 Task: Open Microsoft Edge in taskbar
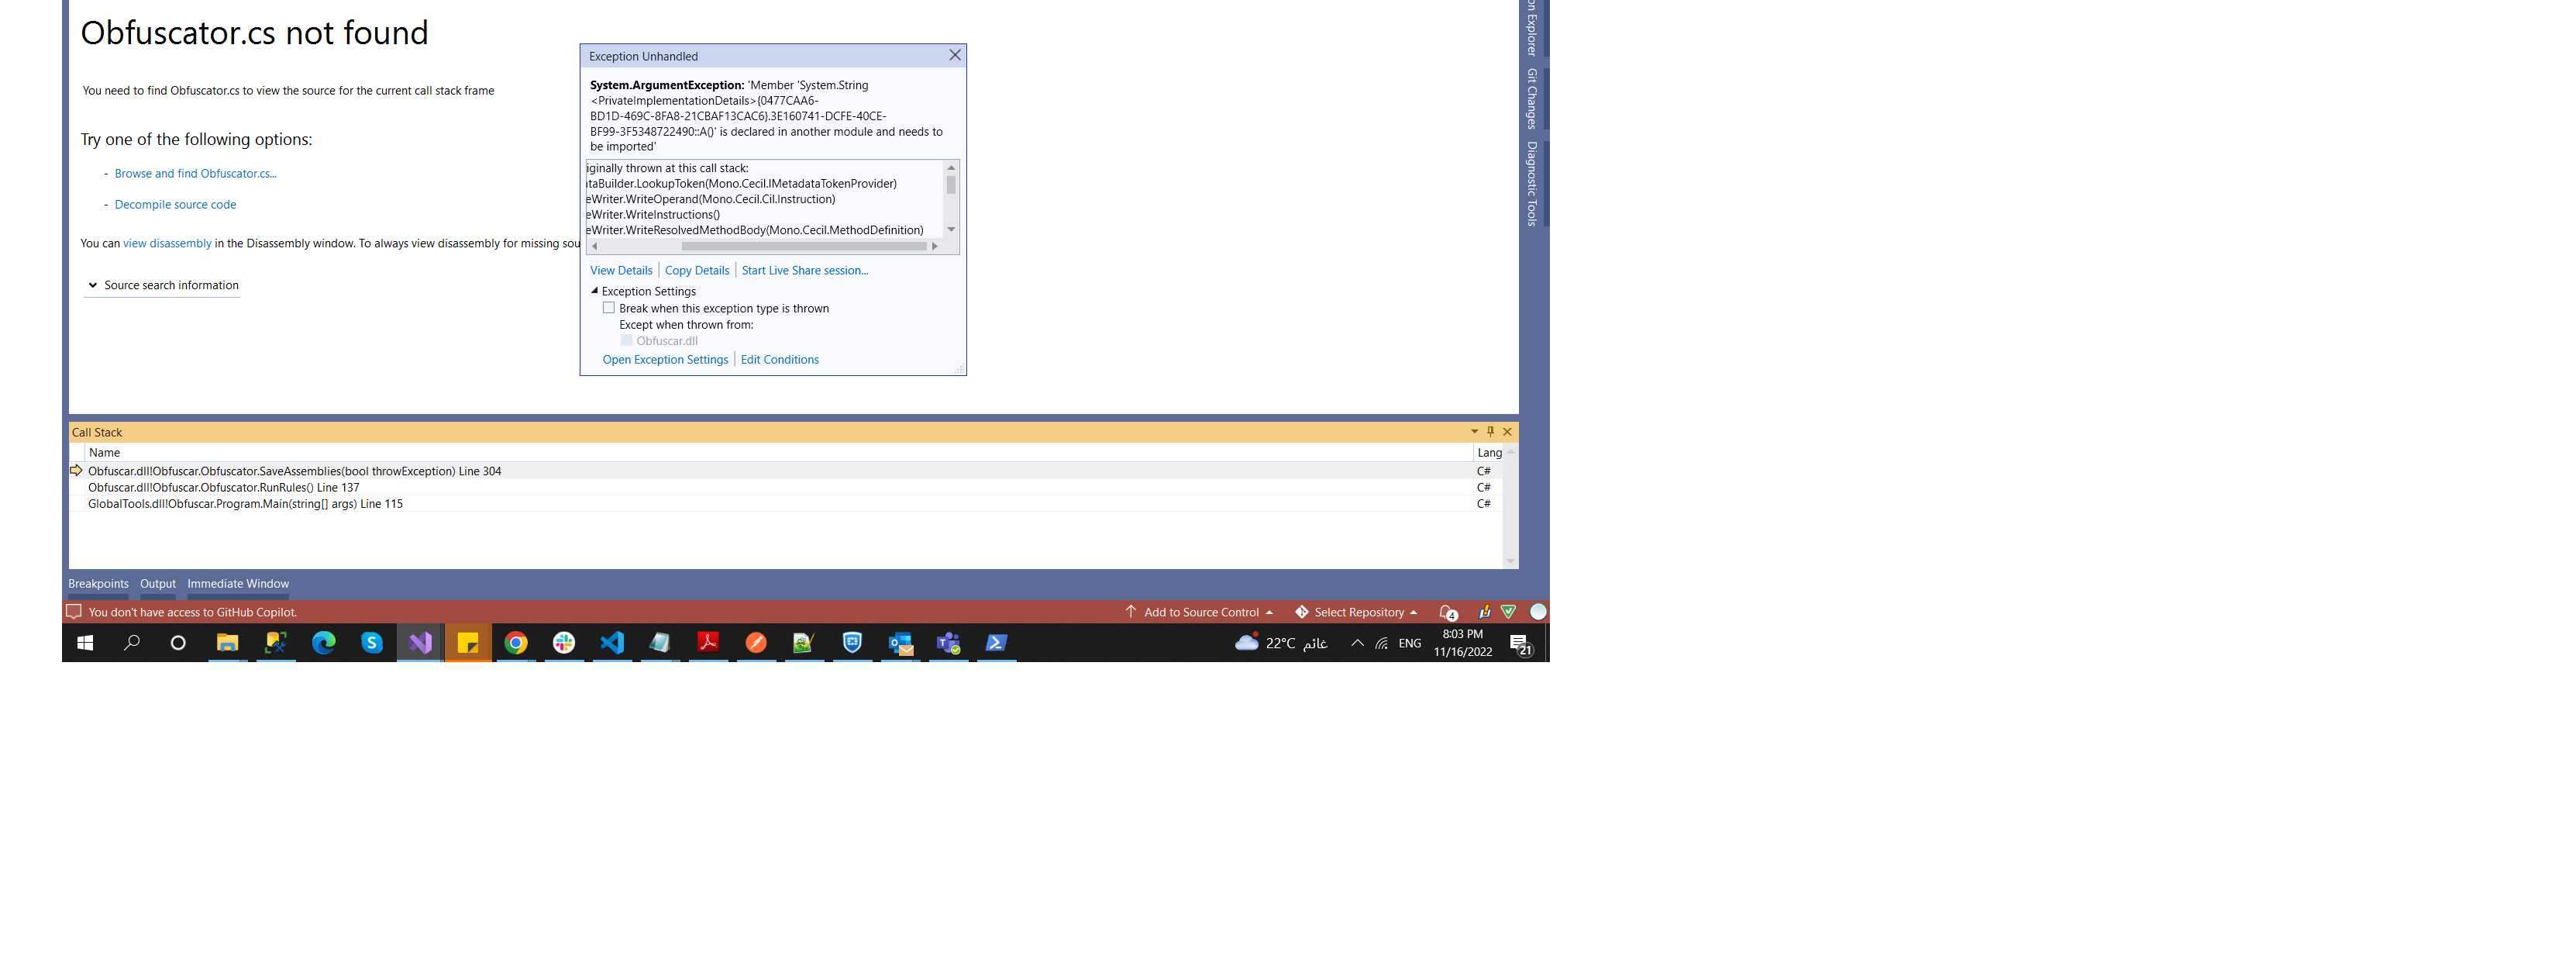pos(324,643)
